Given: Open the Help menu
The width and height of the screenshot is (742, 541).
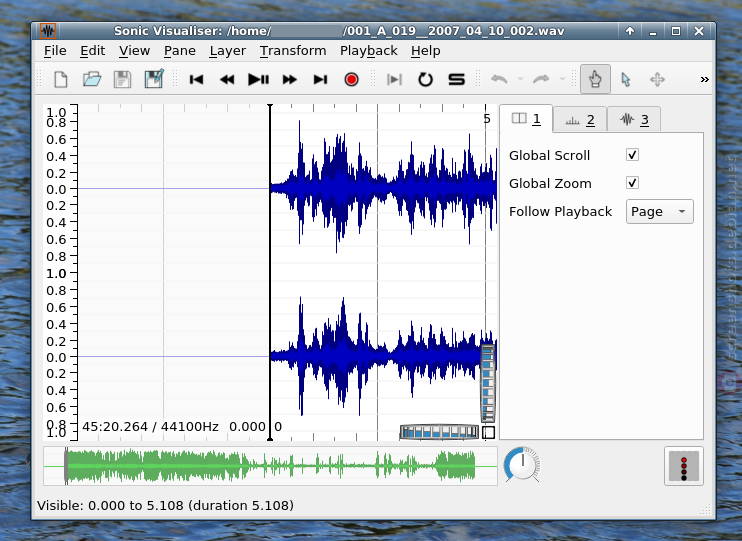Looking at the screenshot, I should tap(425, 51).
